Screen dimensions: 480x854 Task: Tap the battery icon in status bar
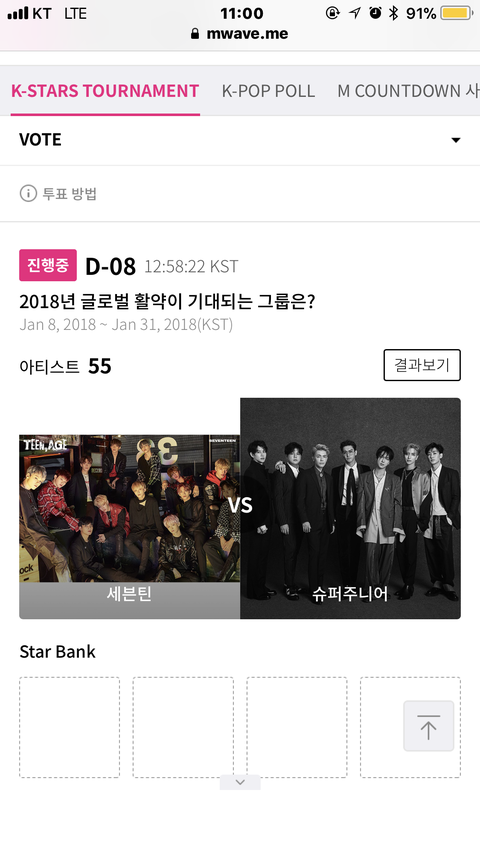pos(457,13)
